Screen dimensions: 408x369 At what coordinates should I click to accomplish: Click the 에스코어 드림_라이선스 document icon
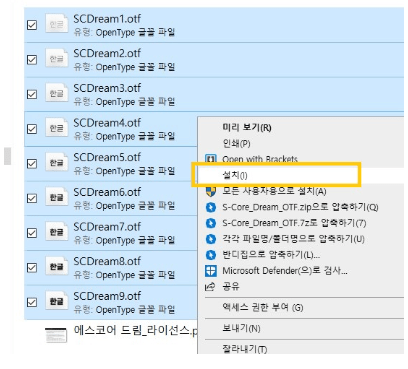(56, 335)
